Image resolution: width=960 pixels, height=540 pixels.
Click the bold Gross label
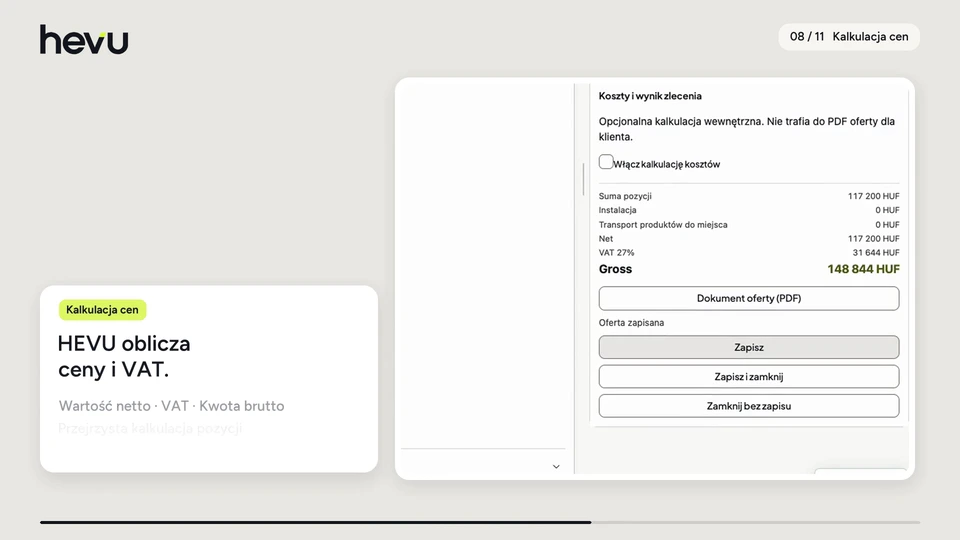click(x=615, y=269)
